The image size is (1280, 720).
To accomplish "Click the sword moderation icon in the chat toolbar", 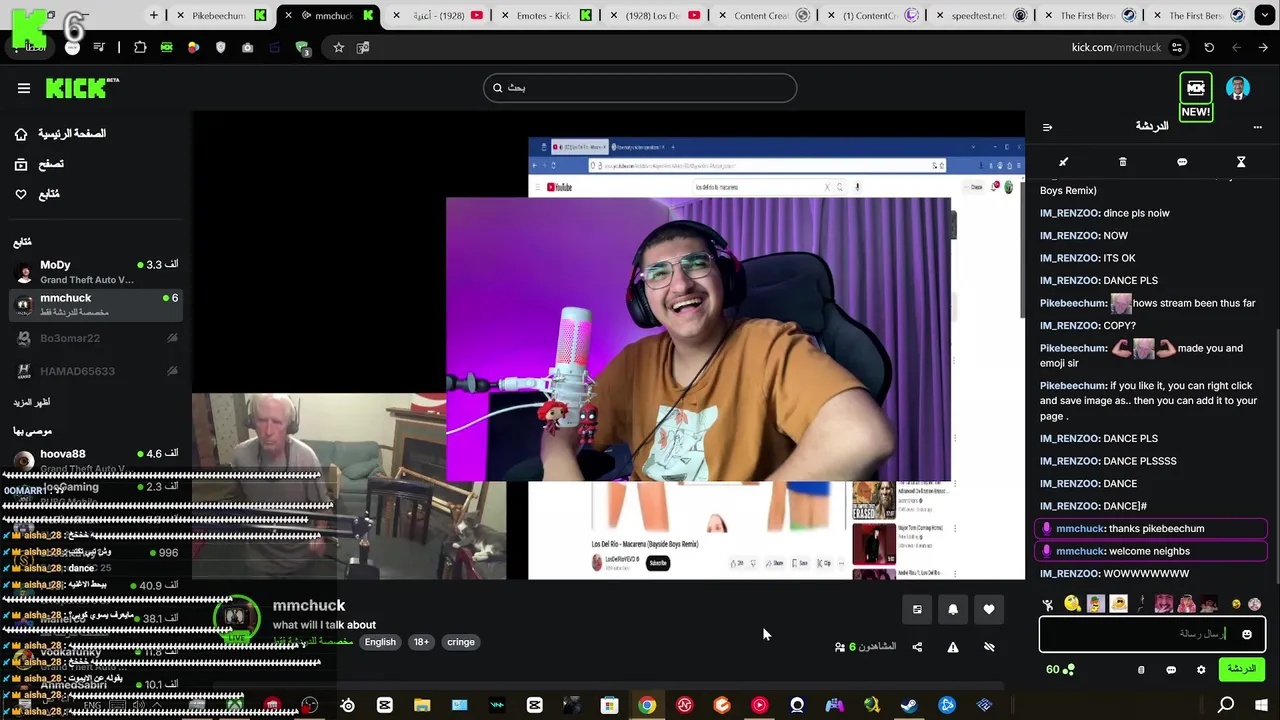I will click(1064, 162).
